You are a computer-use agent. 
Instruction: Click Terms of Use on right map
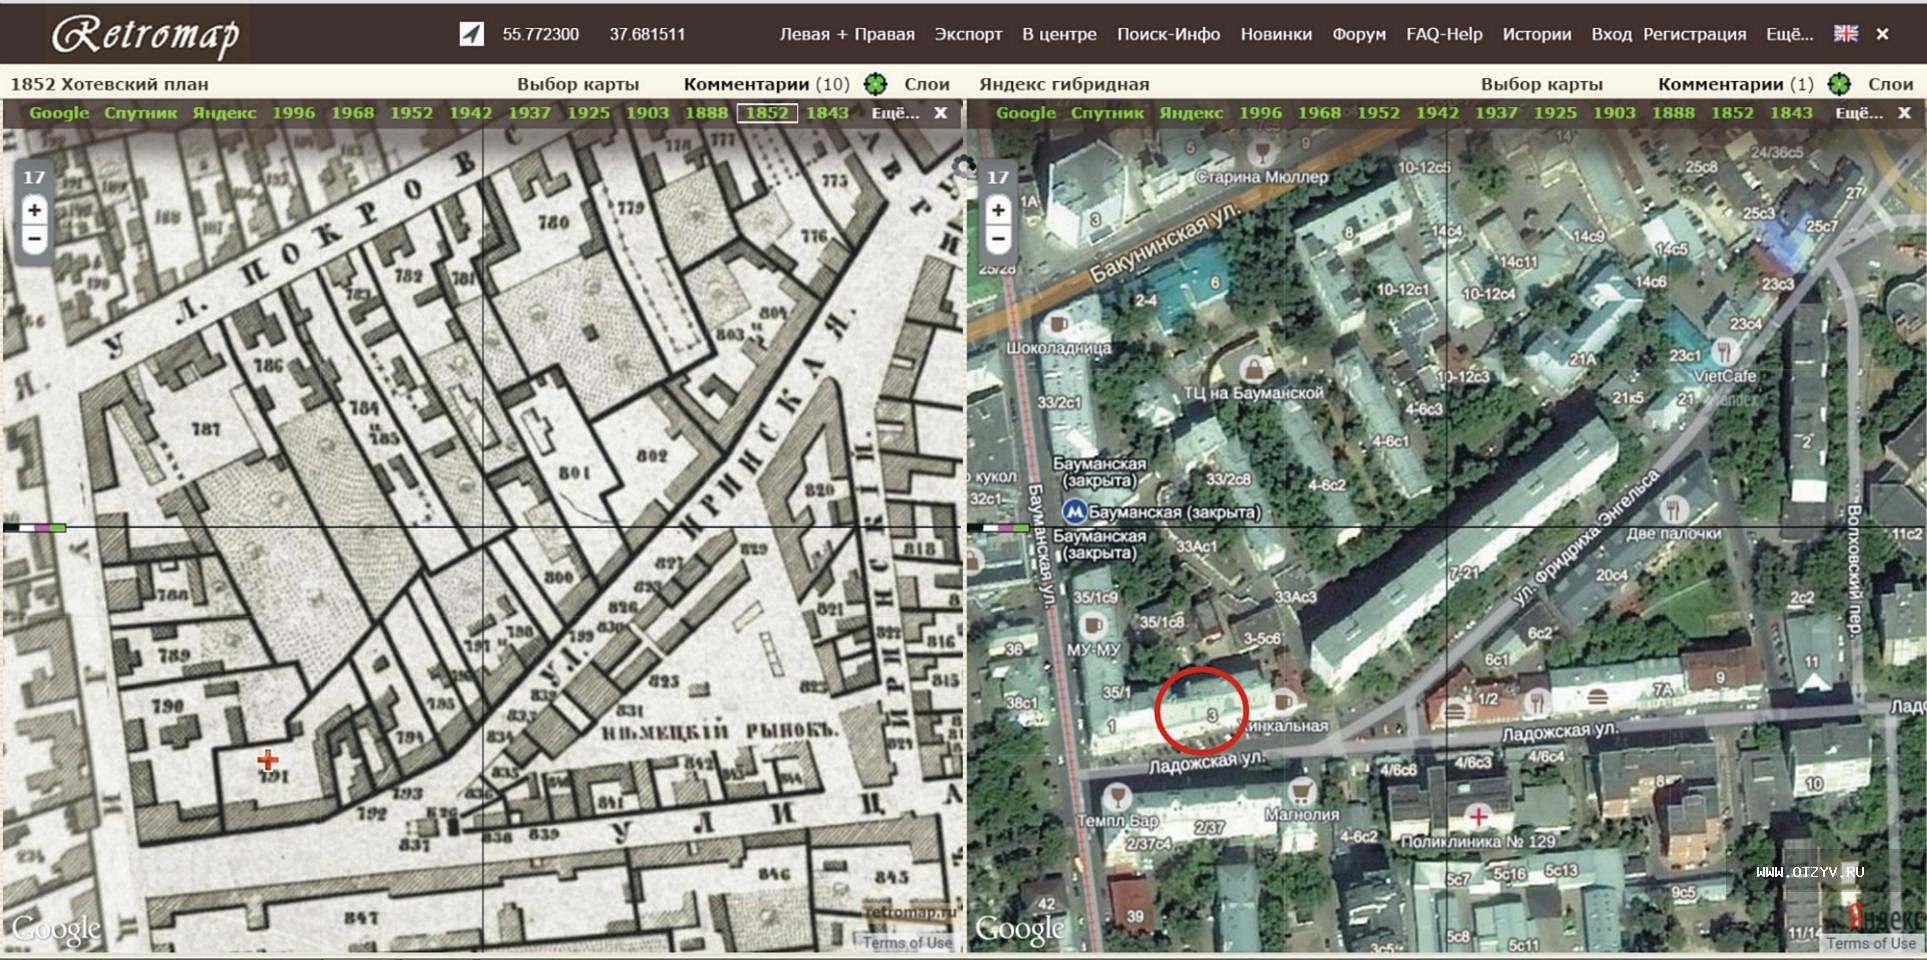pos(1871,943)
